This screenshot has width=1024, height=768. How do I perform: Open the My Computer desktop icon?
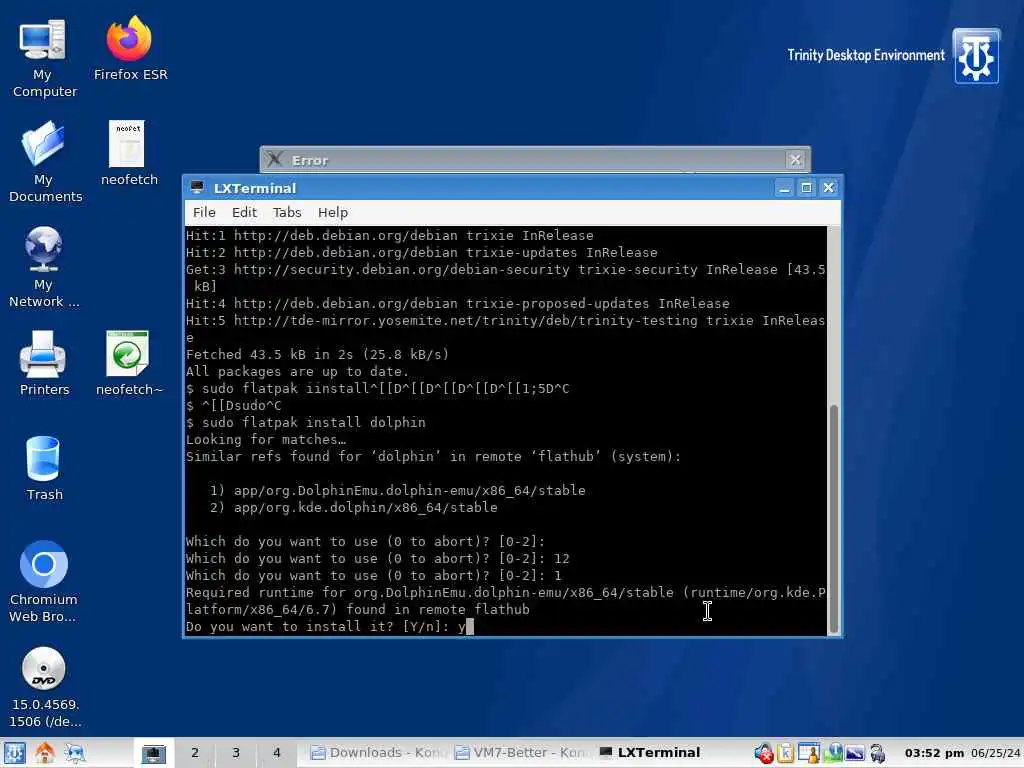[43, 57]
